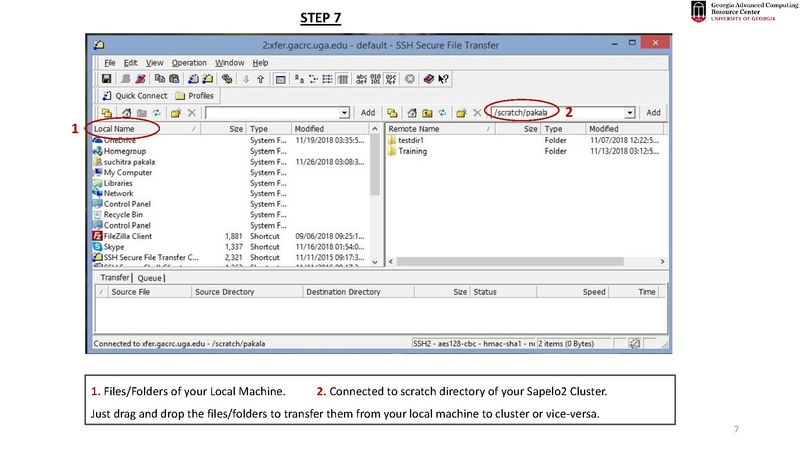Screen dimensions: 800x450
Task: Toggle the folder view window icon
Action: click(280, 79)
